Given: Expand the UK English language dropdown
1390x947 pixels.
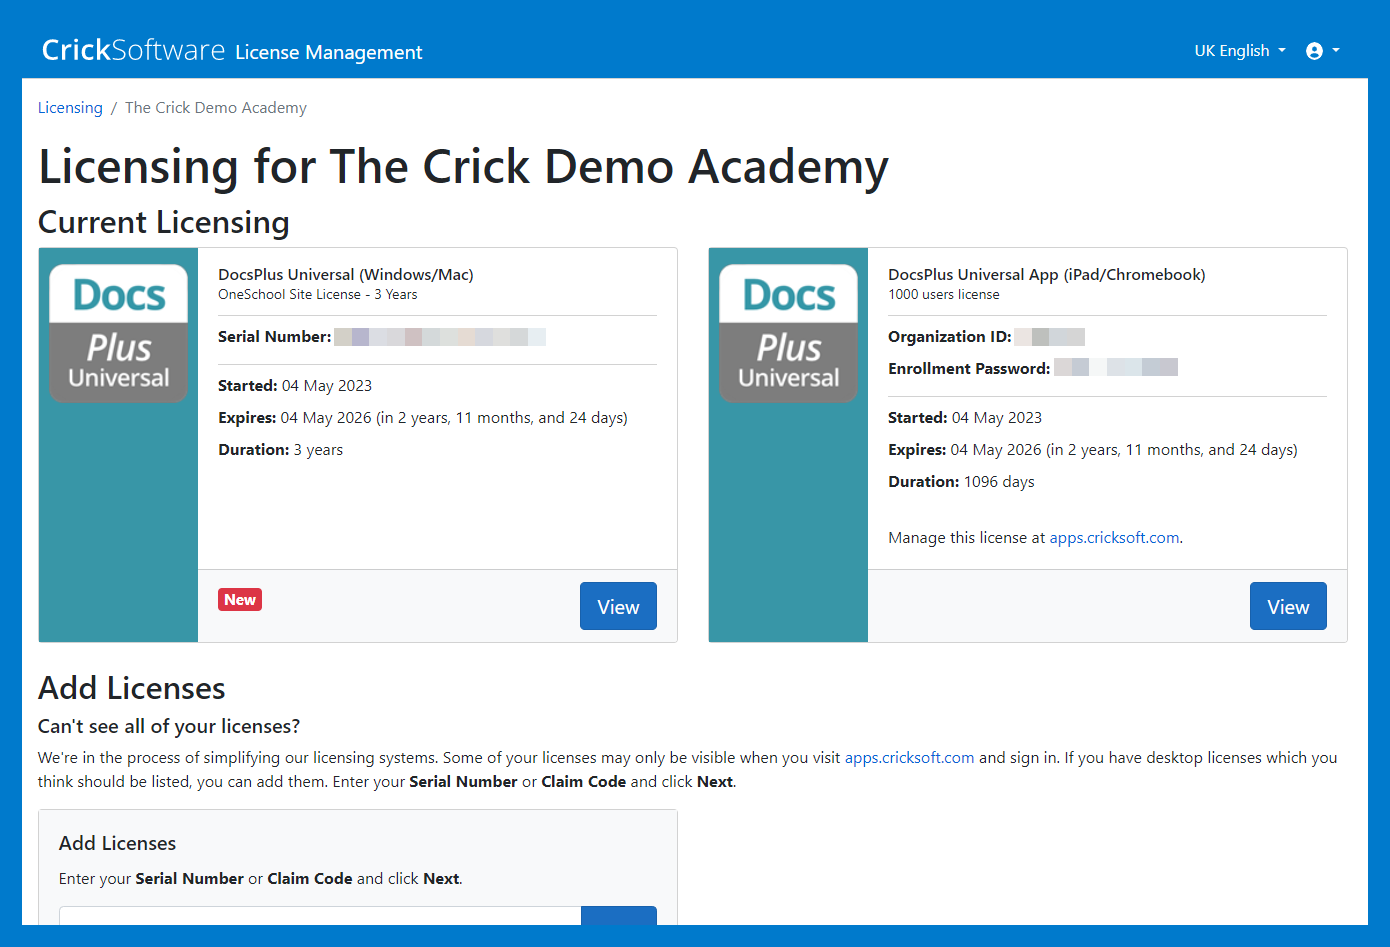Looking at the screenshot, I should (x=1239, y=51).
